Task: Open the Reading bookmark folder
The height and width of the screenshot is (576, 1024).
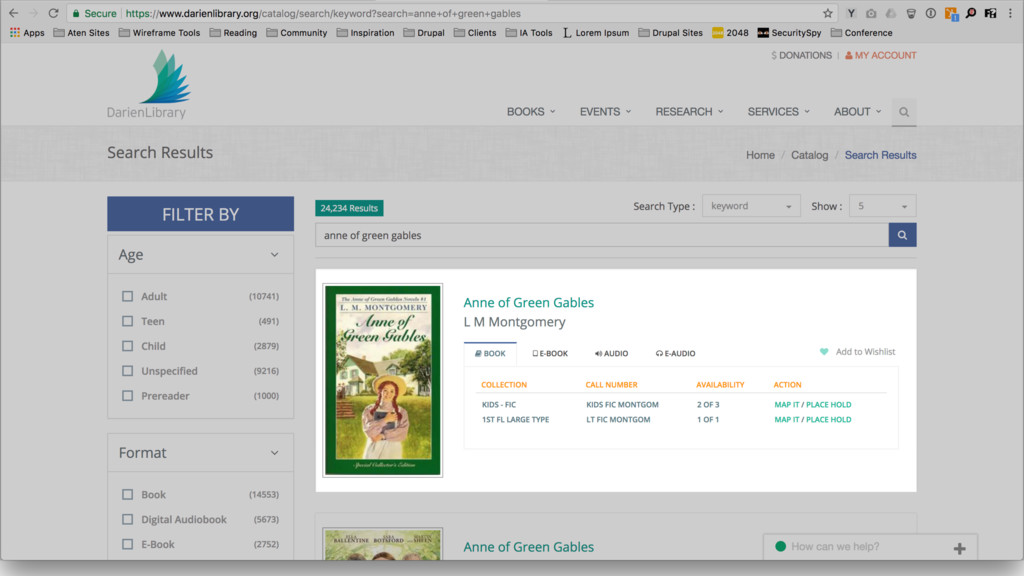Action: coord(233,33)
